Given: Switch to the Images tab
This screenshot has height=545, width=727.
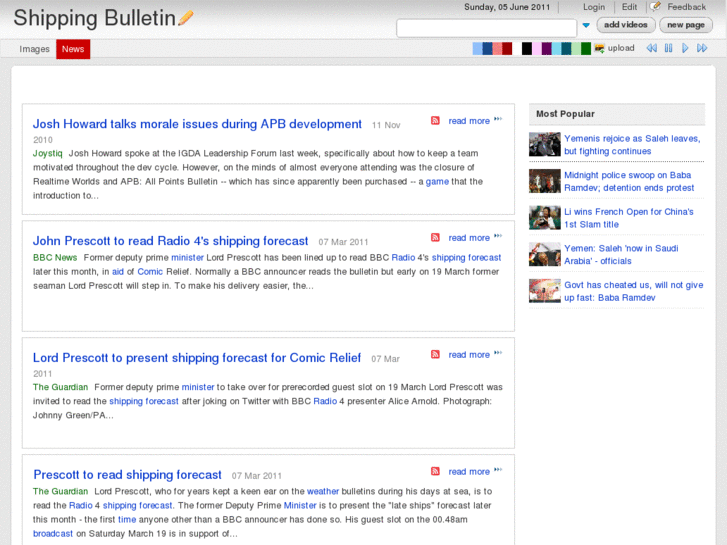Looking at the screenshot, I should [34, 49].
